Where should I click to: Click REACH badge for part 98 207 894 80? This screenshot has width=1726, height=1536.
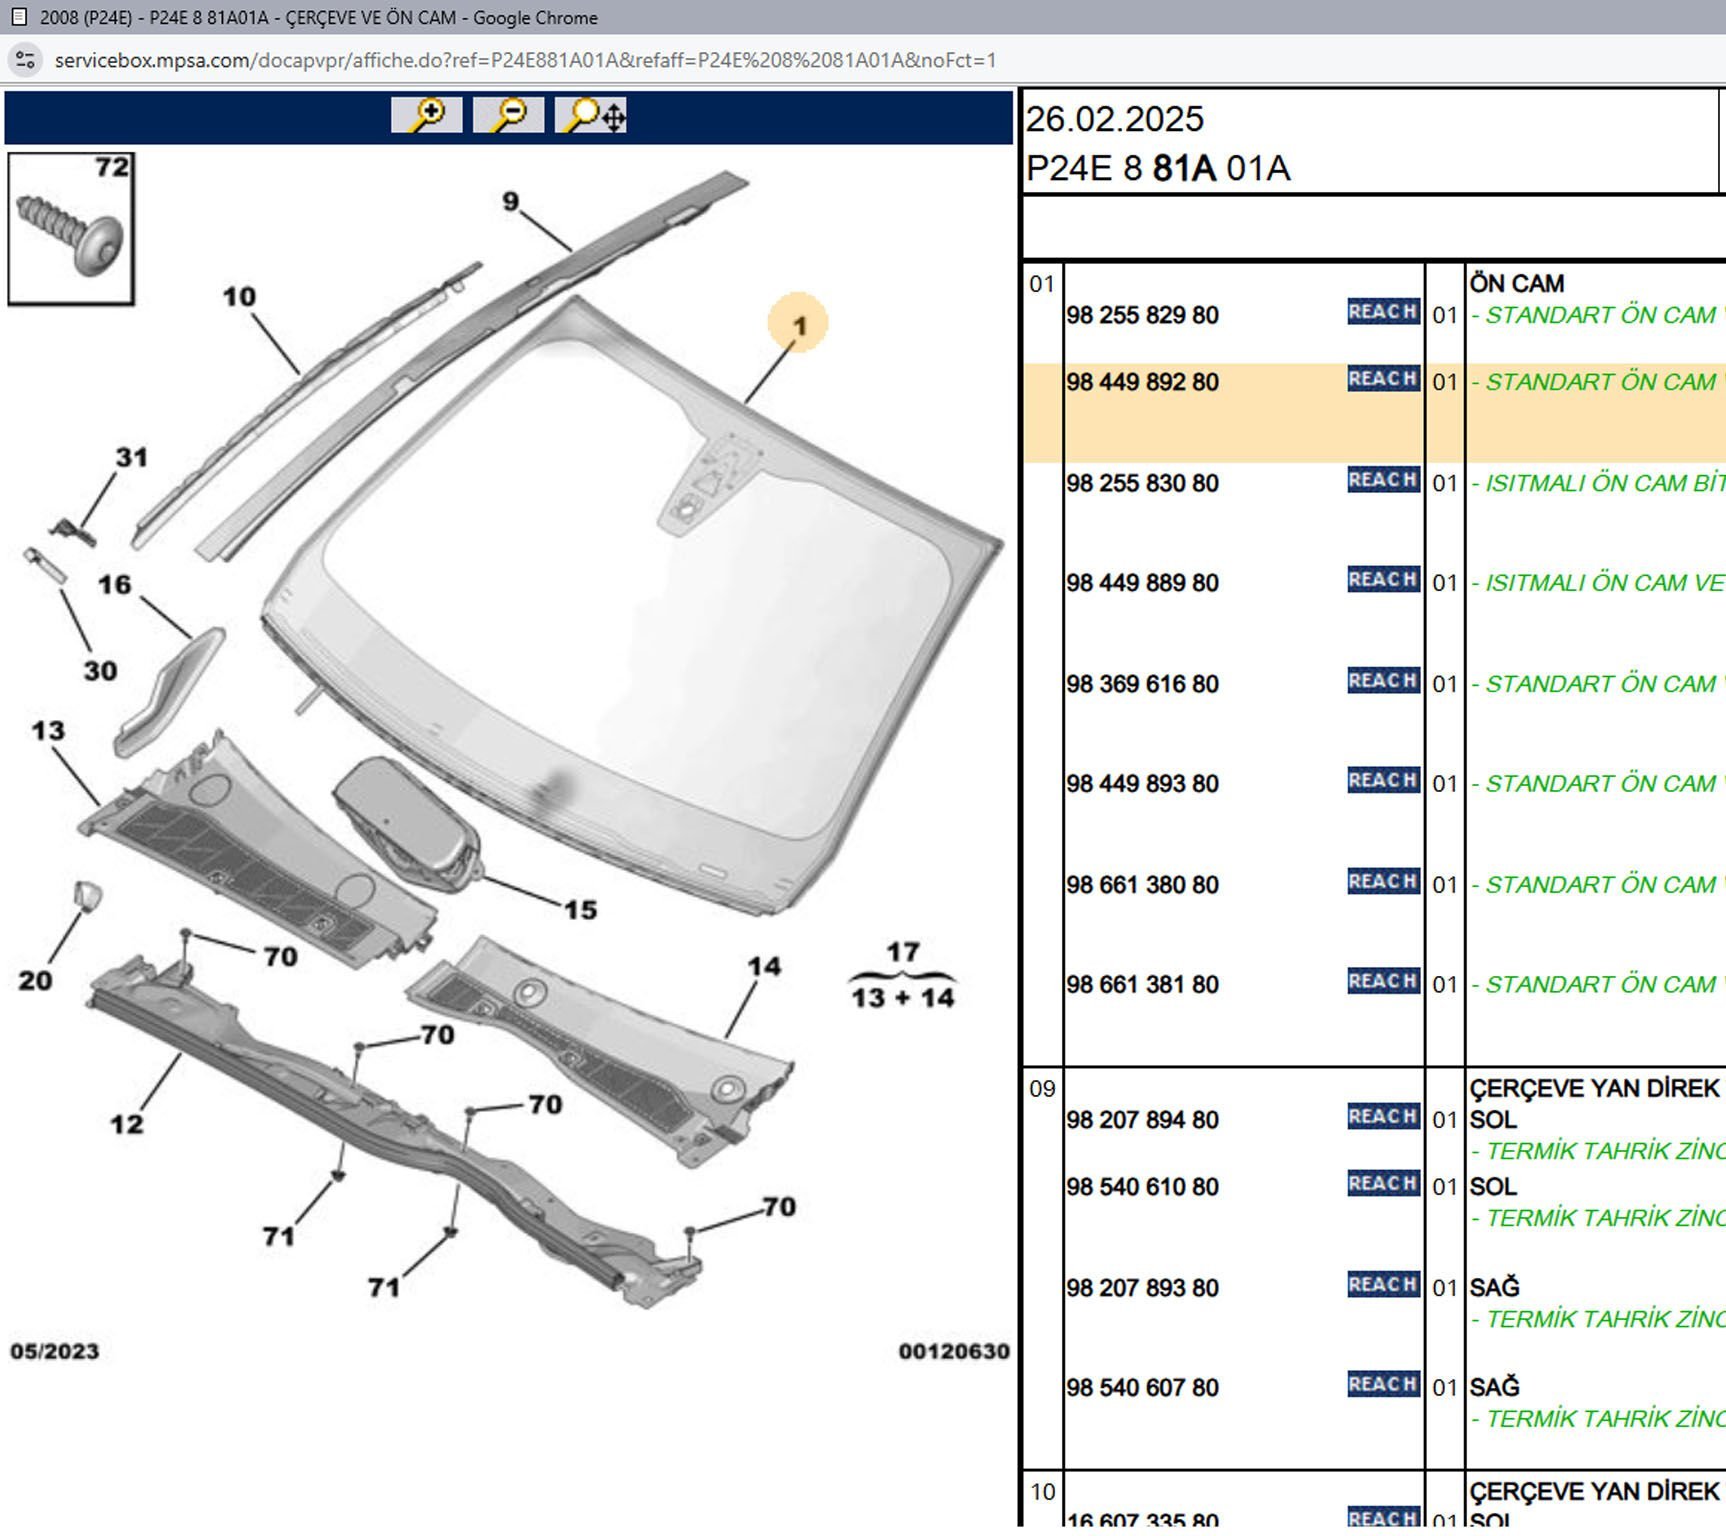[1382, 1117]
